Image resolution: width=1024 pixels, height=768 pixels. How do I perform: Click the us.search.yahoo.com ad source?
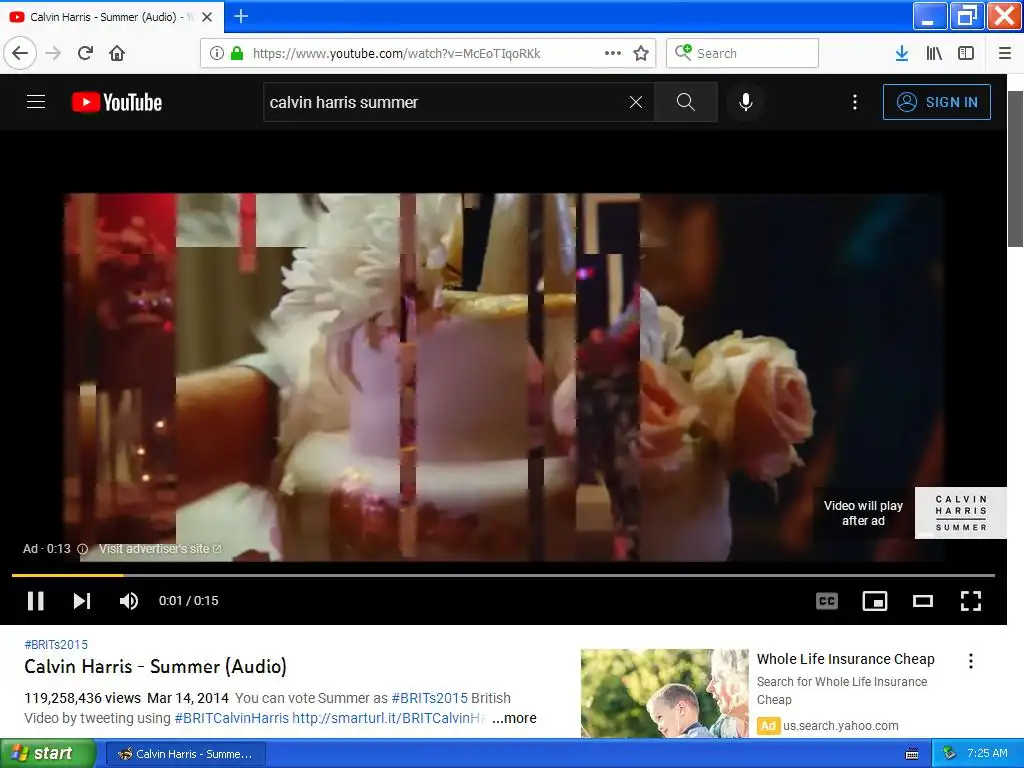(840, 726)
